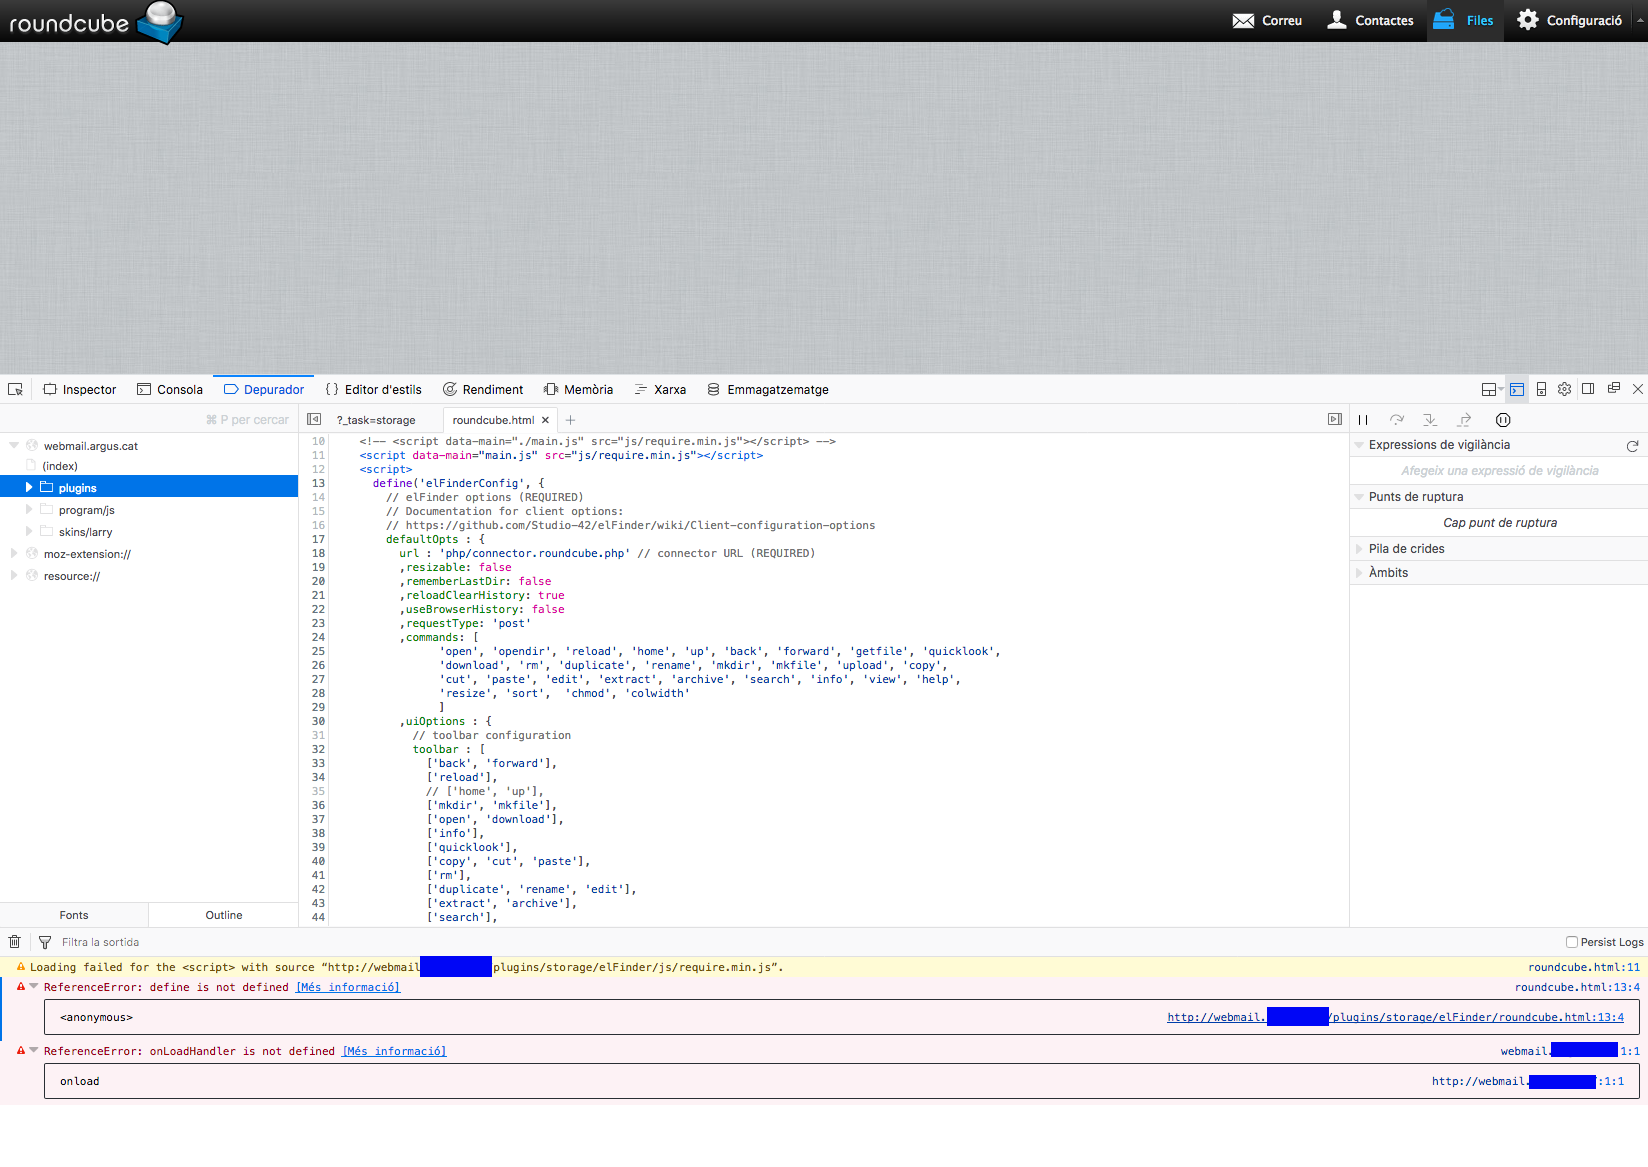The width and height of the screenshot is (1648, 1167).
Task: Collapse the sources pane icon
Action: 314,420
